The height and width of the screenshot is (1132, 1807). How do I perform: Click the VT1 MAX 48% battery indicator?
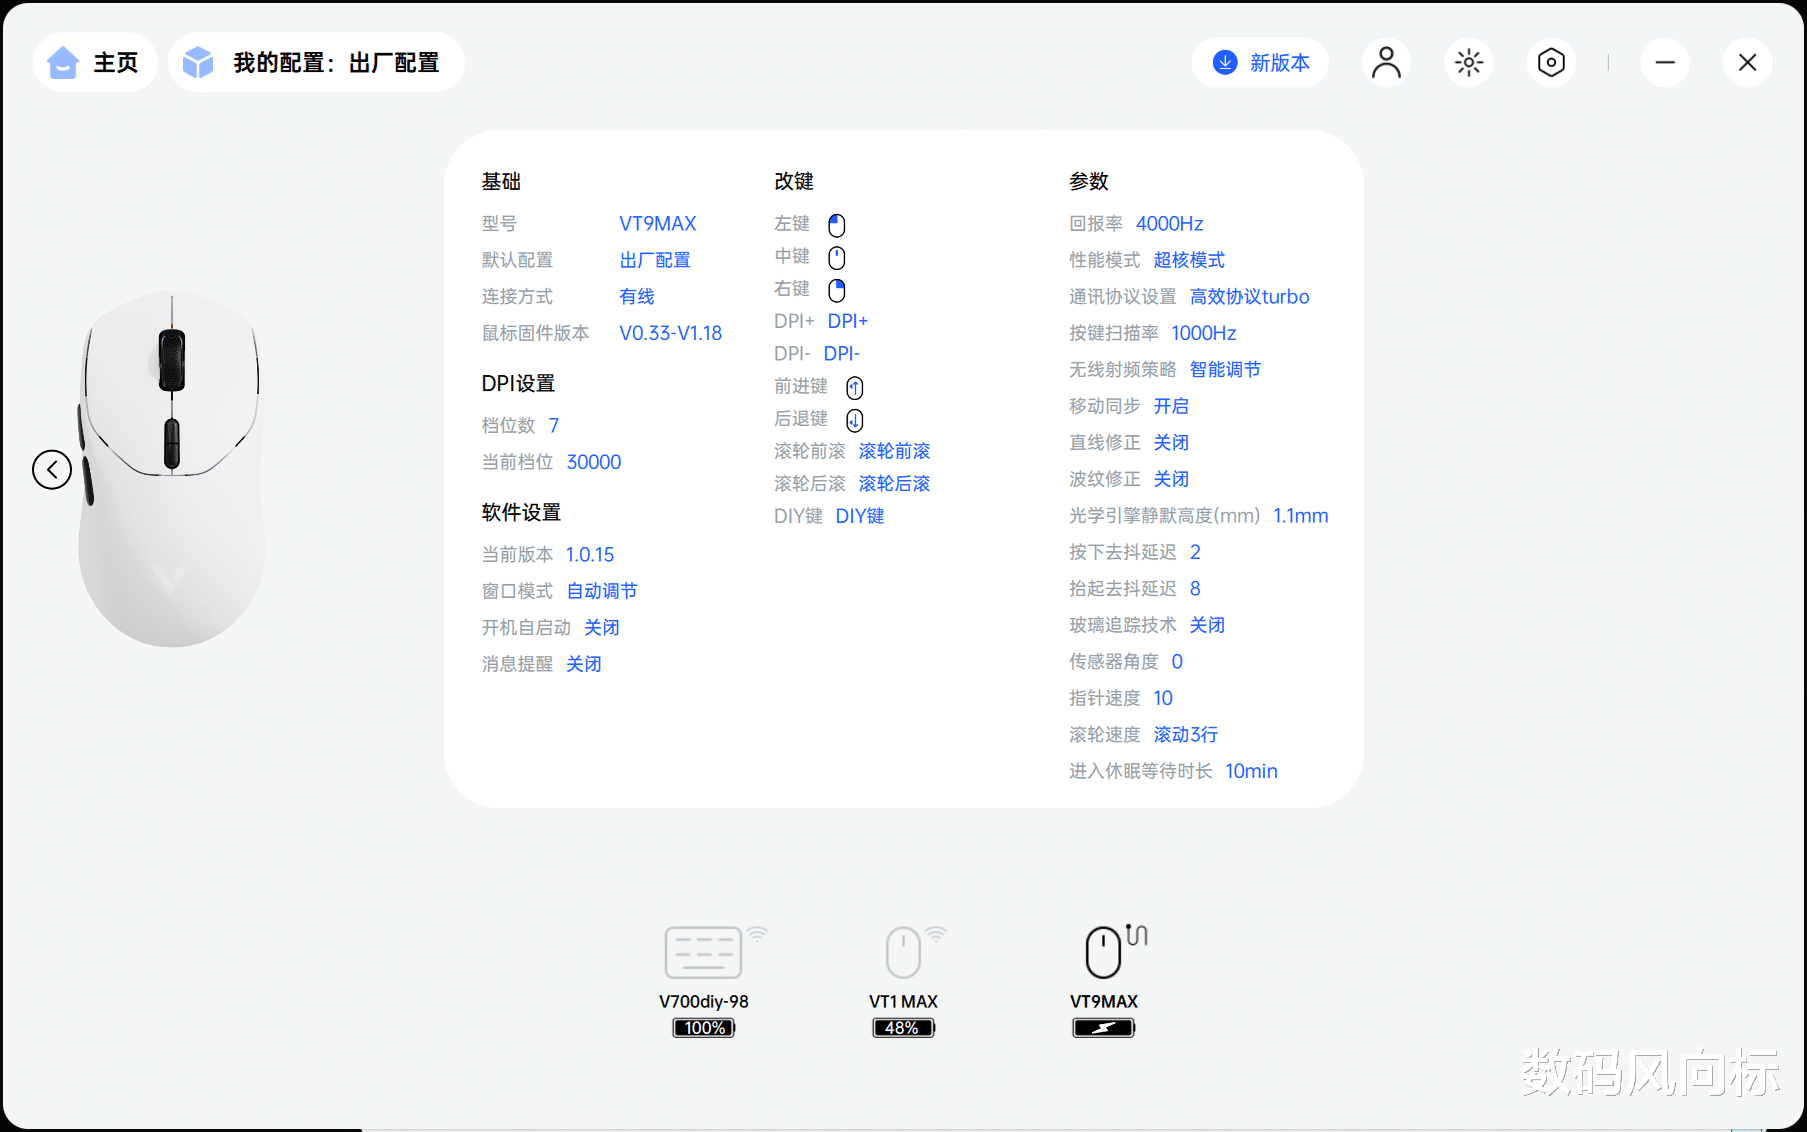tap(904, 1028)
